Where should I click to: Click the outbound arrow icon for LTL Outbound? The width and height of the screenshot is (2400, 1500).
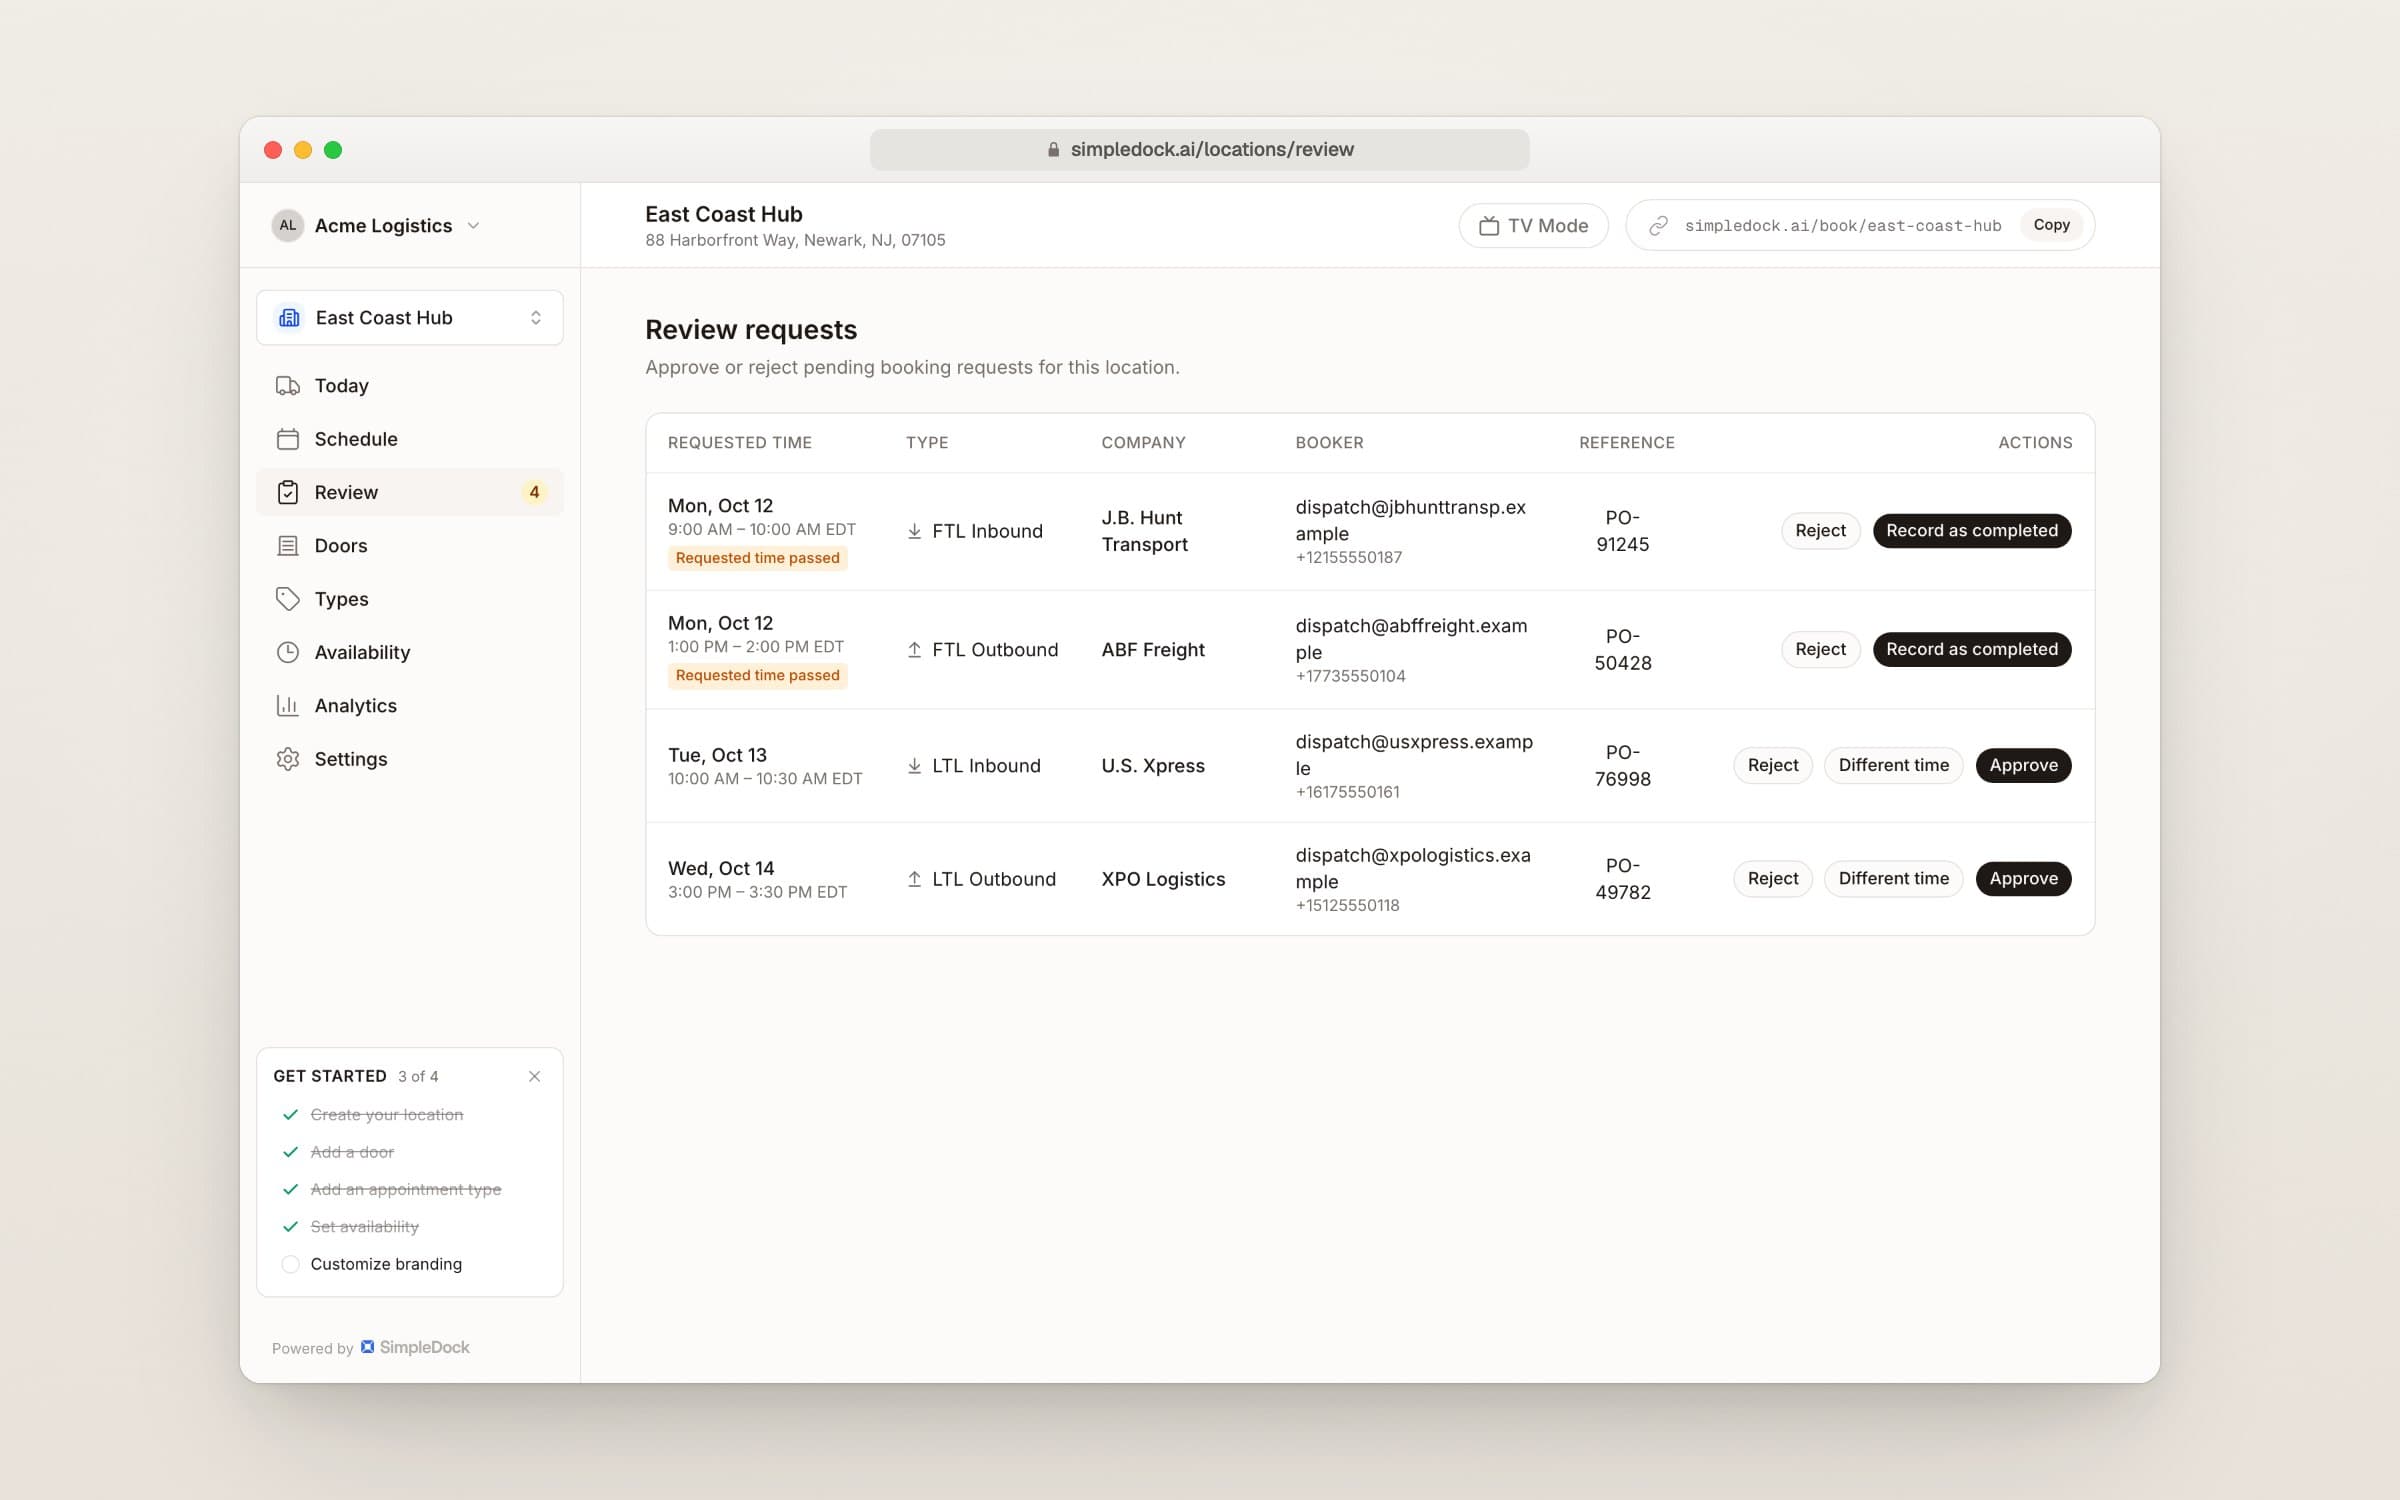(914, 879)
